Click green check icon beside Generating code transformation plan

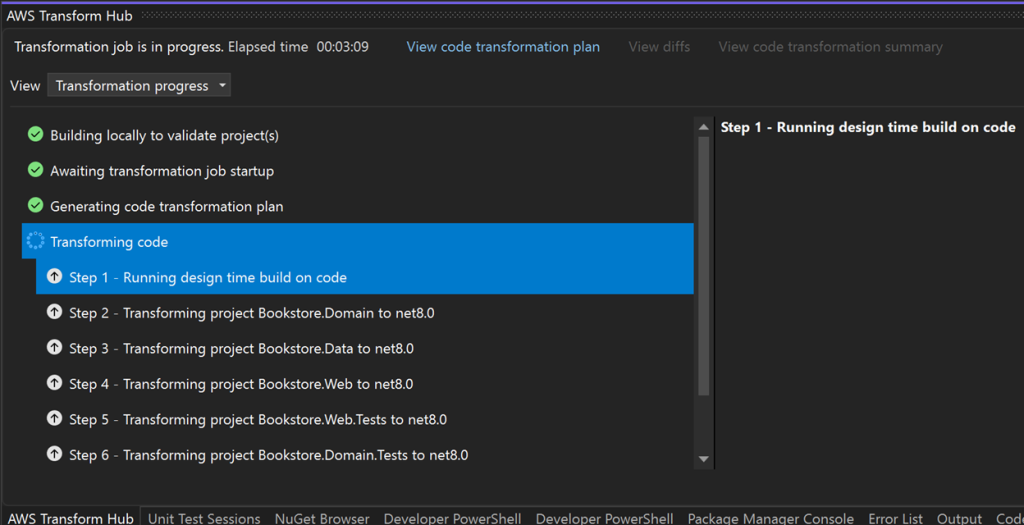(x=35, y=206)
